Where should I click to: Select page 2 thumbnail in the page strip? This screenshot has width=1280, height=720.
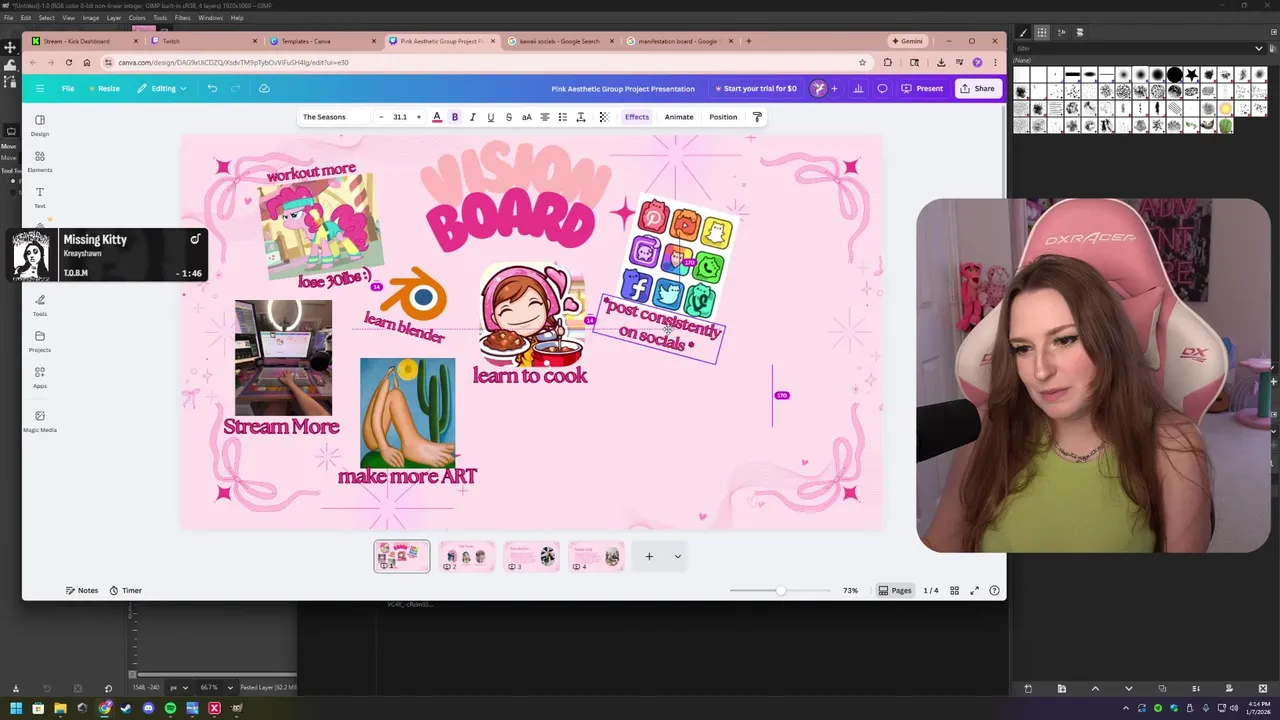pos(467,556)
